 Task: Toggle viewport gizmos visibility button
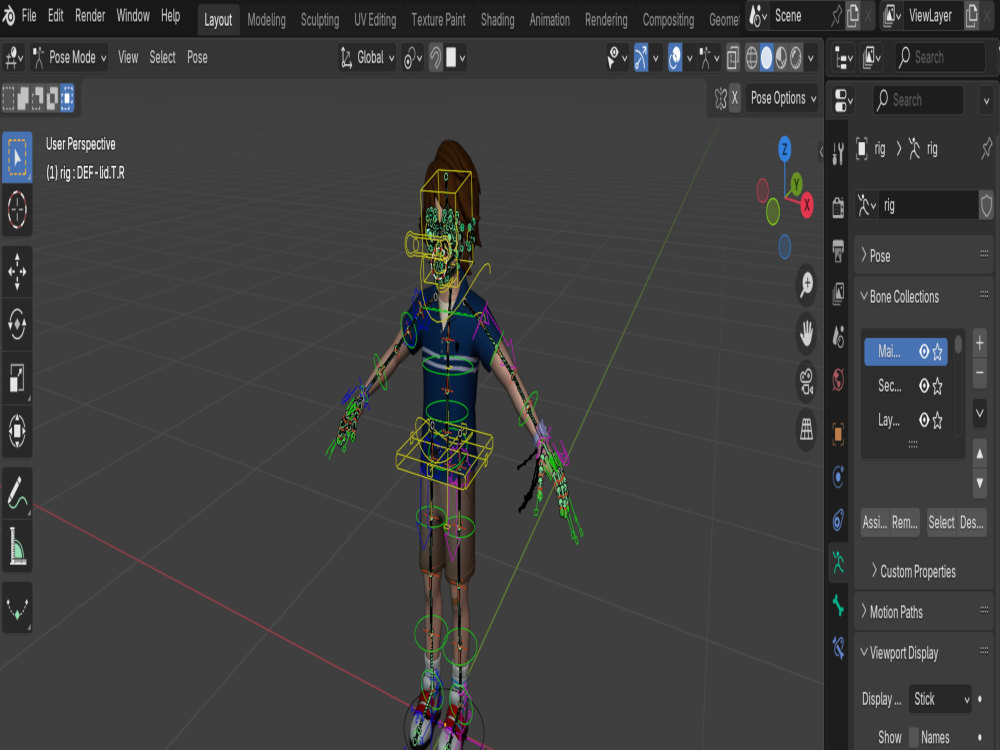click(641, 57)
